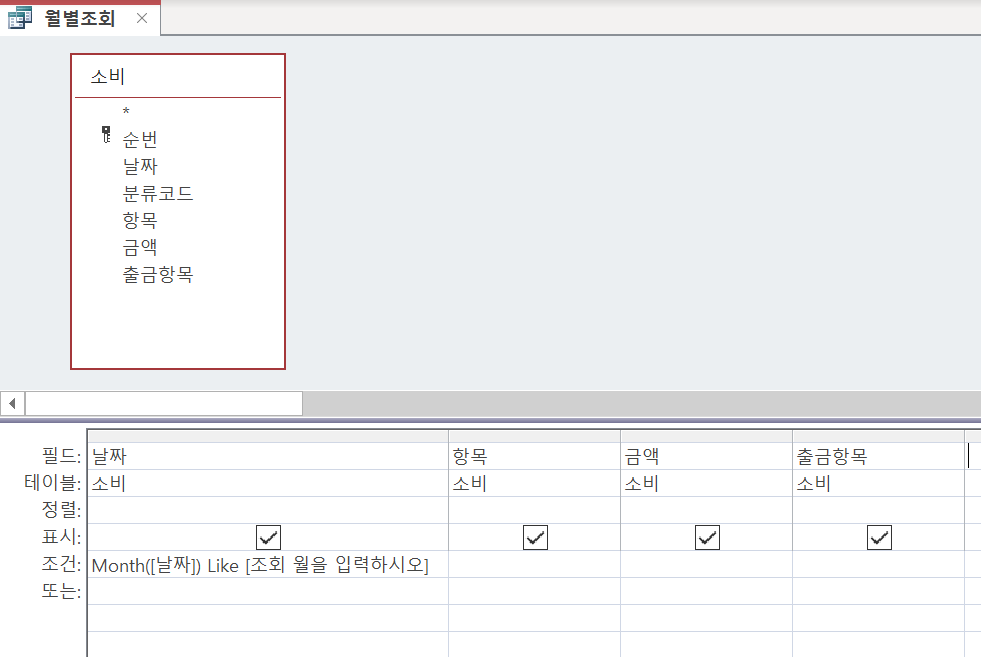Select the 날짜 field in 소비 table
The width and height of the screenshot is (981, 657).
click(x=140, y=166)
